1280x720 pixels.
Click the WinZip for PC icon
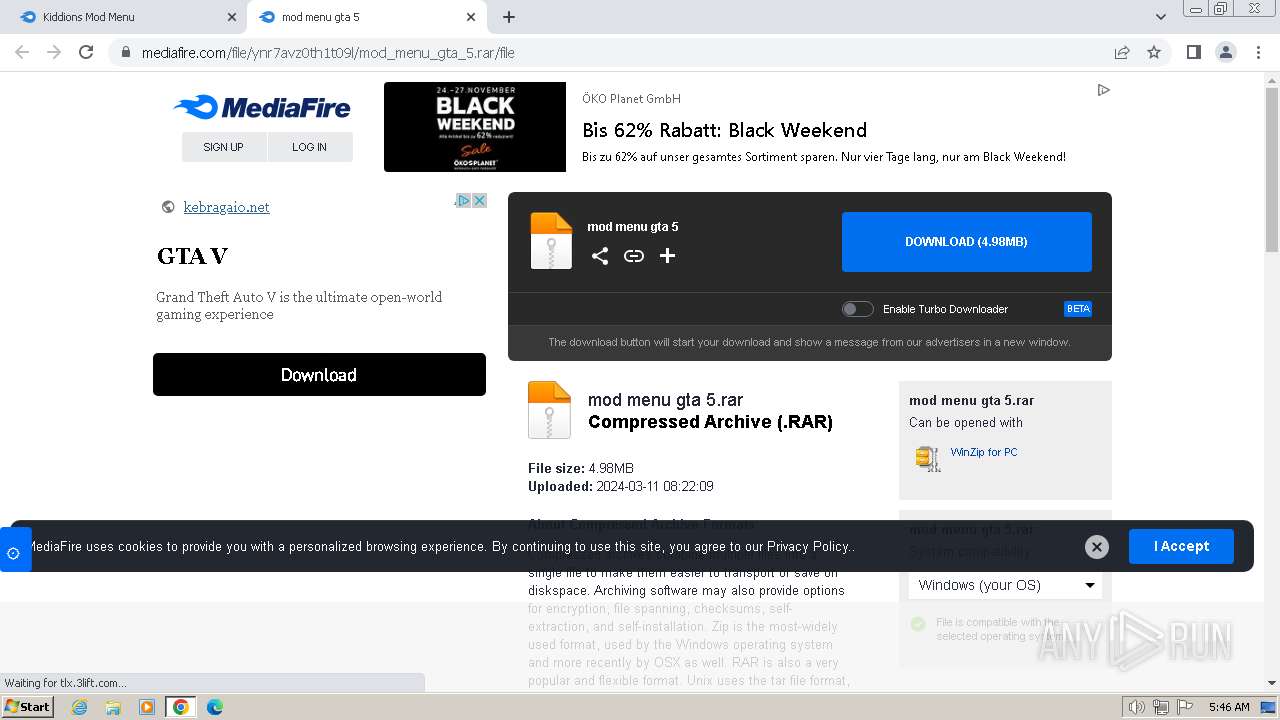928,458
